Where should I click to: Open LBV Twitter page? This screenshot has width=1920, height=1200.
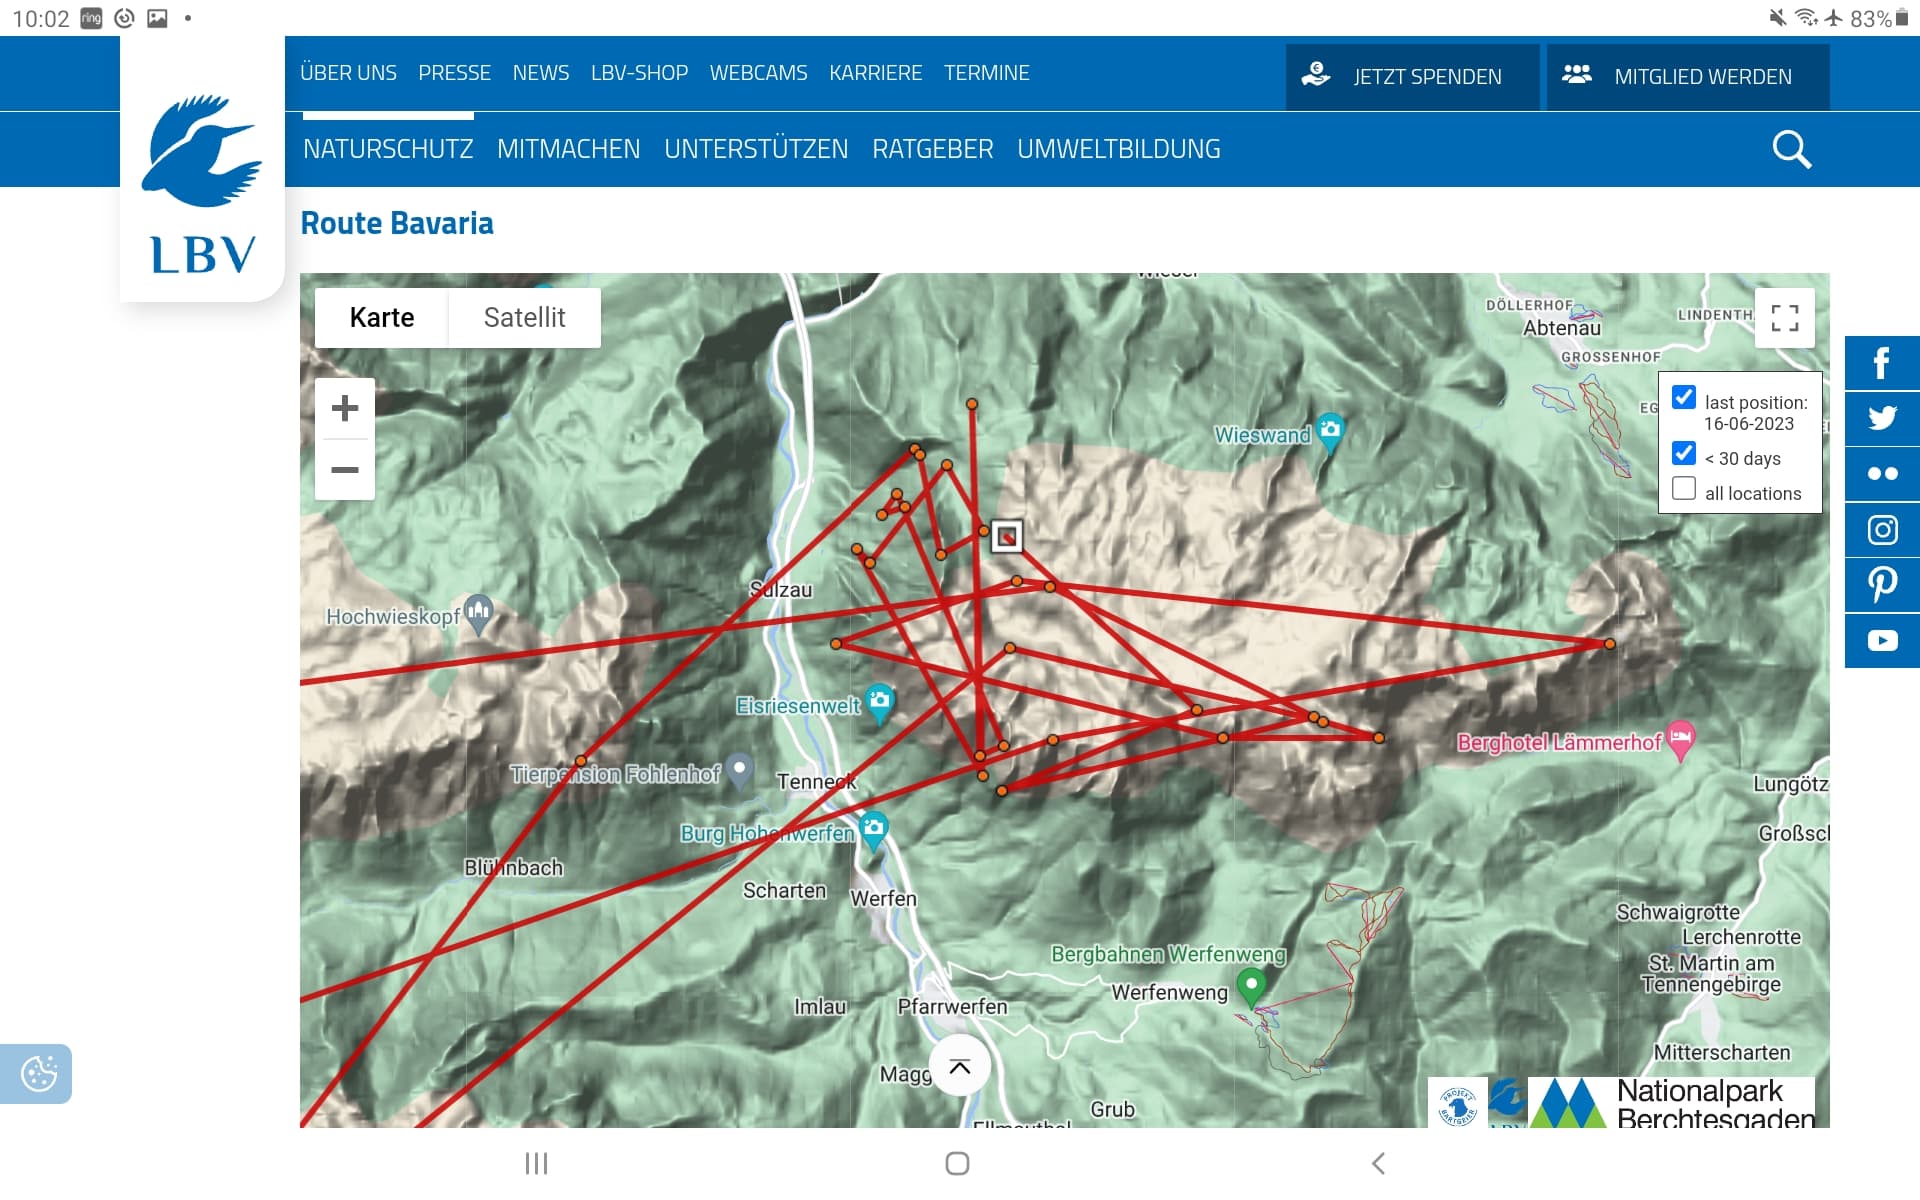click(1882, 418)
